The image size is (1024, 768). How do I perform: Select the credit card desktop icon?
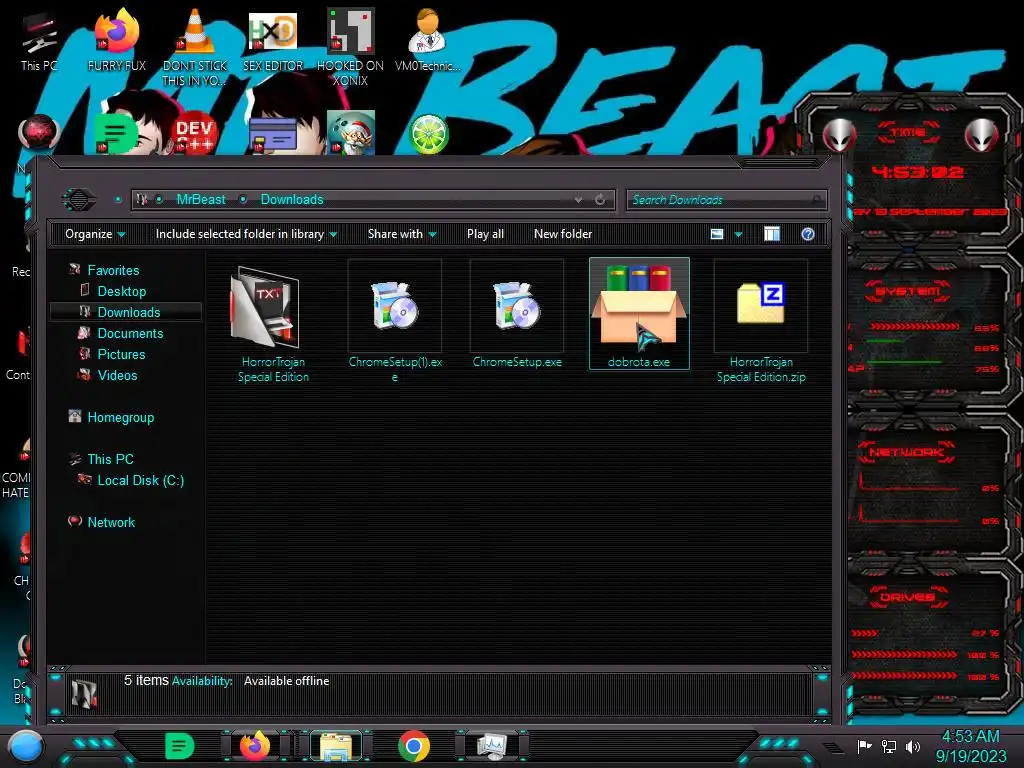(273, 135)
